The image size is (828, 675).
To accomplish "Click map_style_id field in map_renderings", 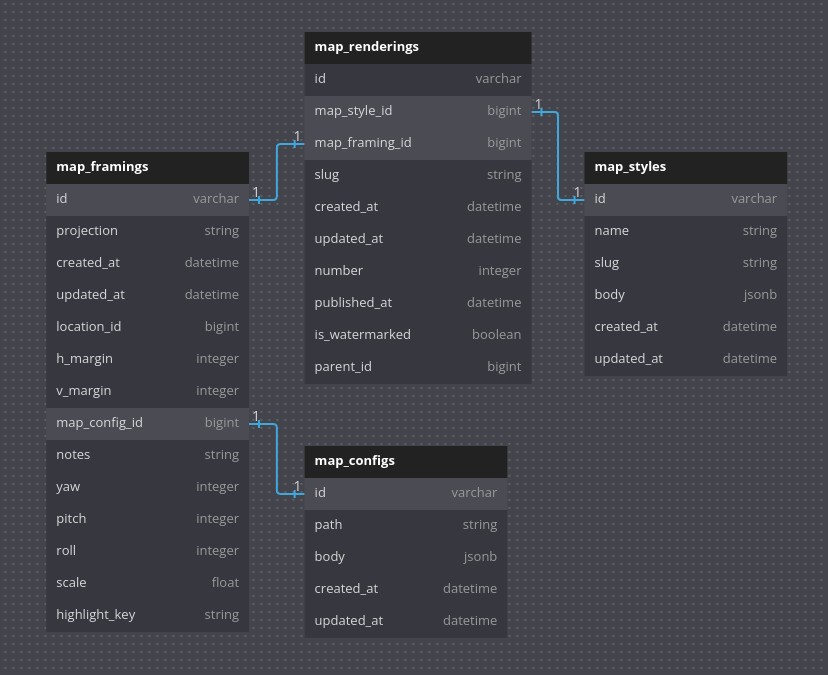I will point(418,111).
